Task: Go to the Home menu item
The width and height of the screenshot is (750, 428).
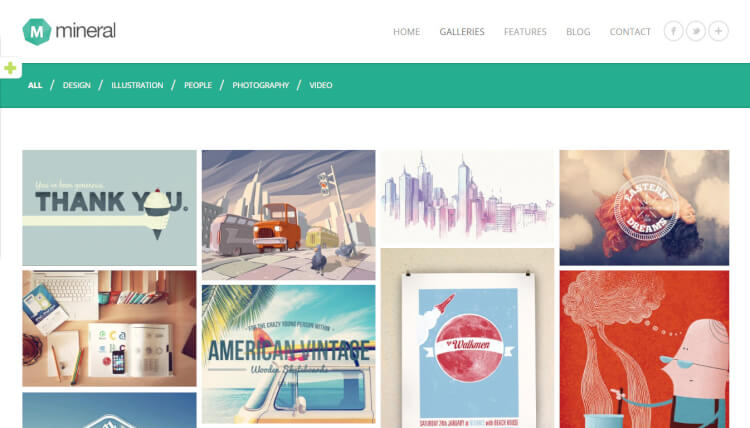Action: click(x=407, y=32)
